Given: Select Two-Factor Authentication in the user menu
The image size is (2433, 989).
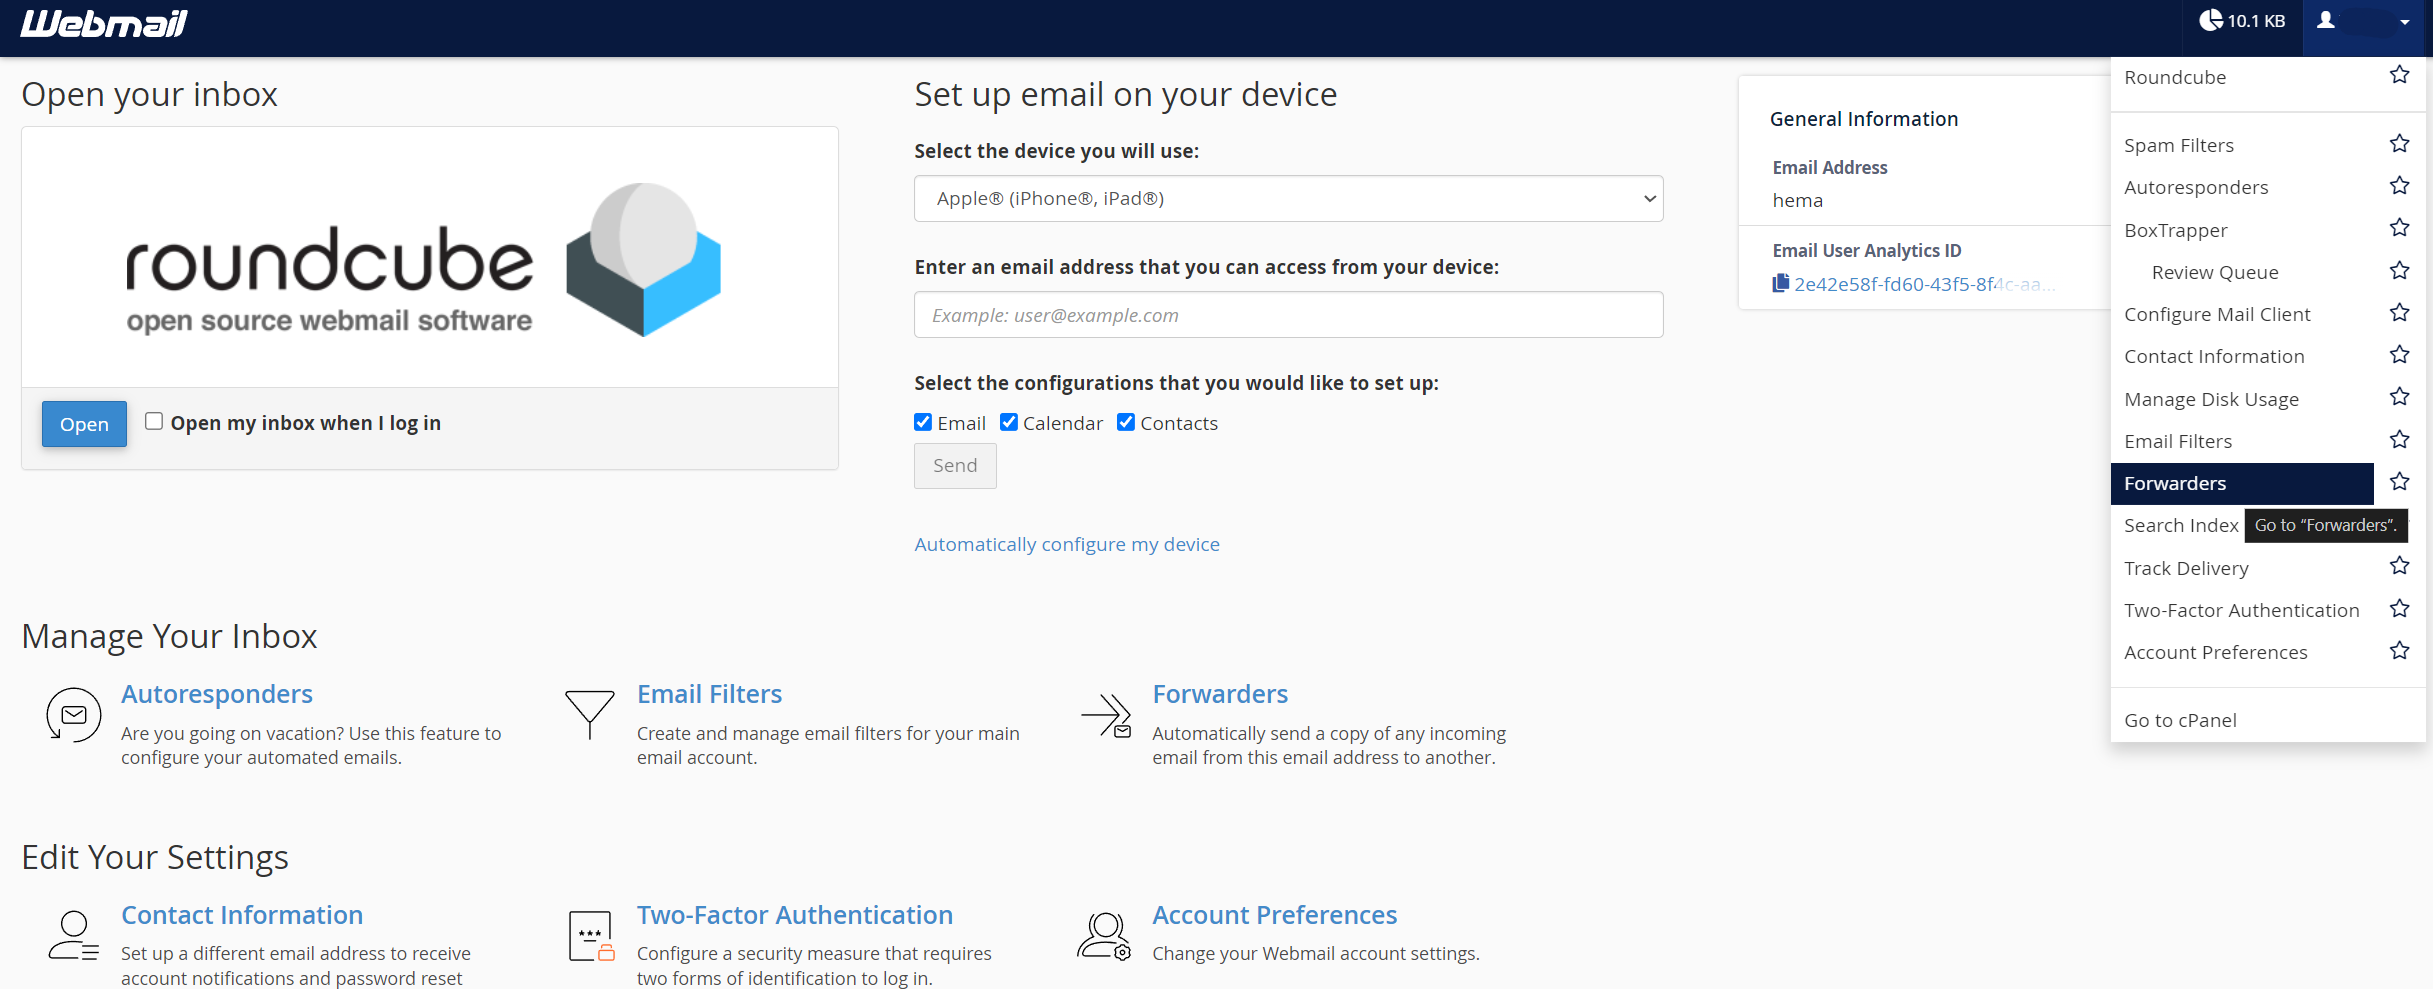Looking at the screenshot, I should coord(2242,610).
